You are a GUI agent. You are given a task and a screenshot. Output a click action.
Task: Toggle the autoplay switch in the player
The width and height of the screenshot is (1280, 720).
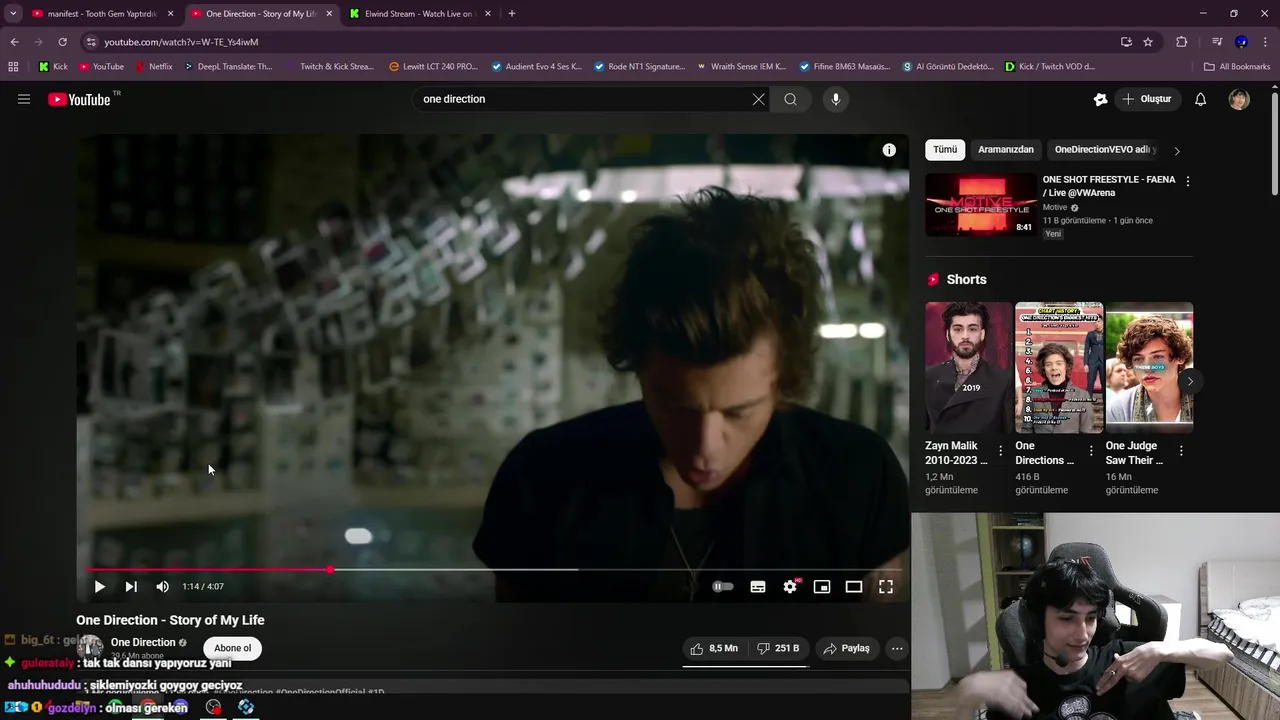pos(722,587)
